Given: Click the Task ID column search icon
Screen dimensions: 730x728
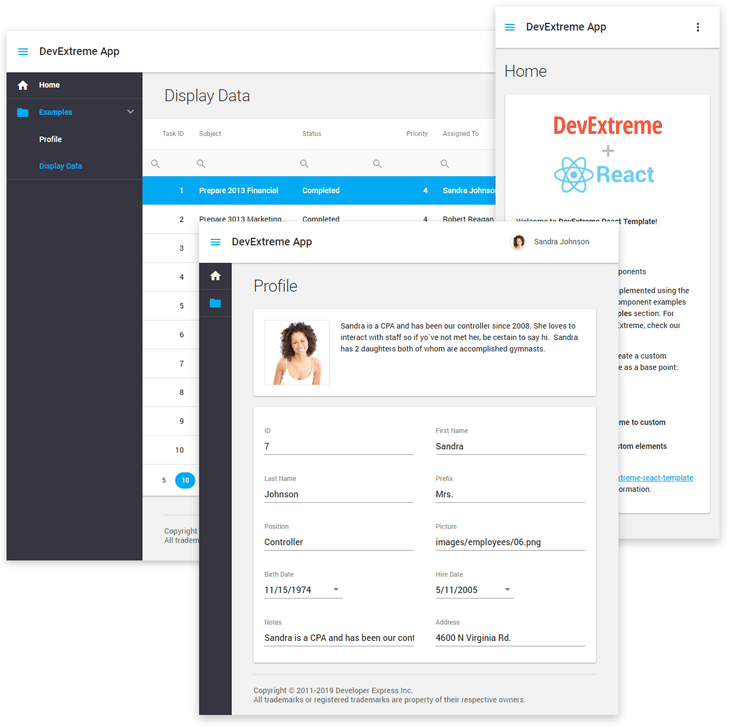Looking at the screenshot, I should (x=155, y=164).
